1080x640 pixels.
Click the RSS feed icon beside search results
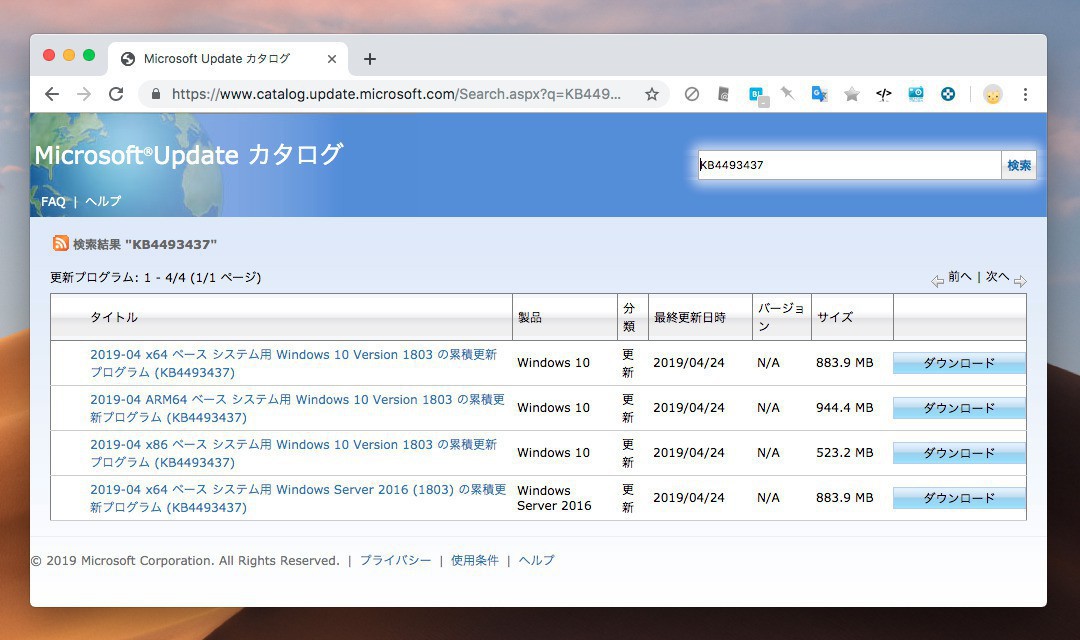point(61,243)
